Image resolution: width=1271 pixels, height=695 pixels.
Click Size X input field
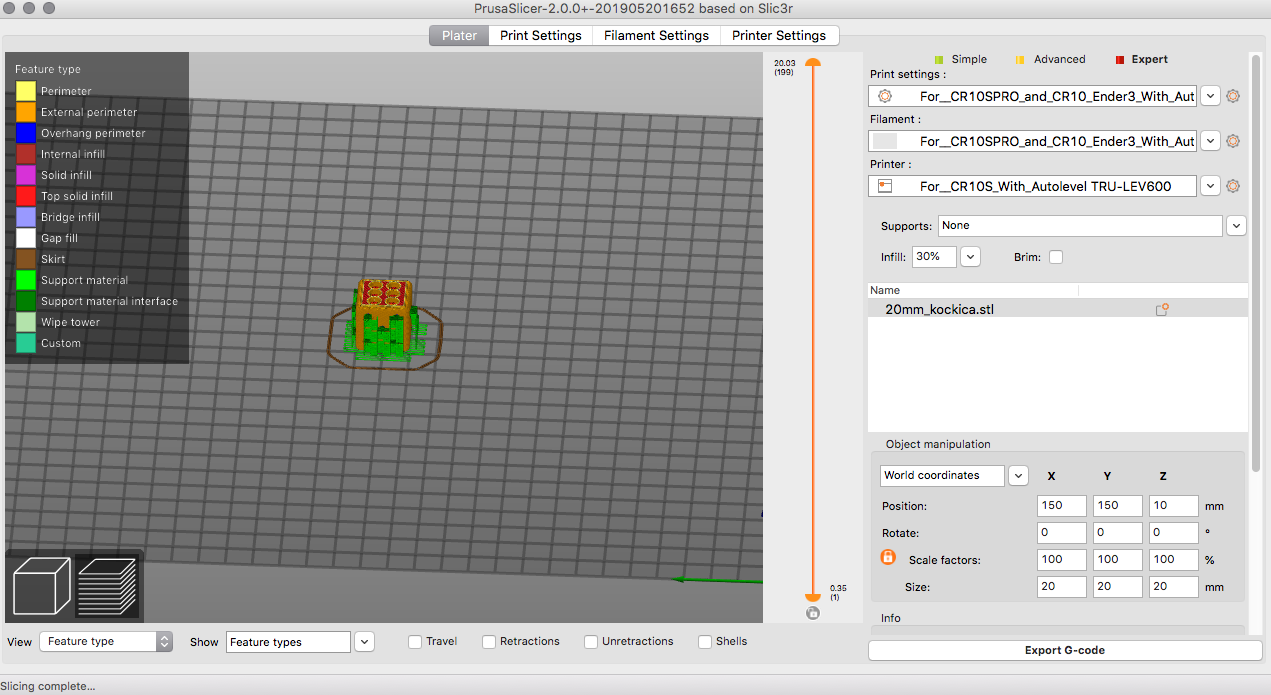1061,587
